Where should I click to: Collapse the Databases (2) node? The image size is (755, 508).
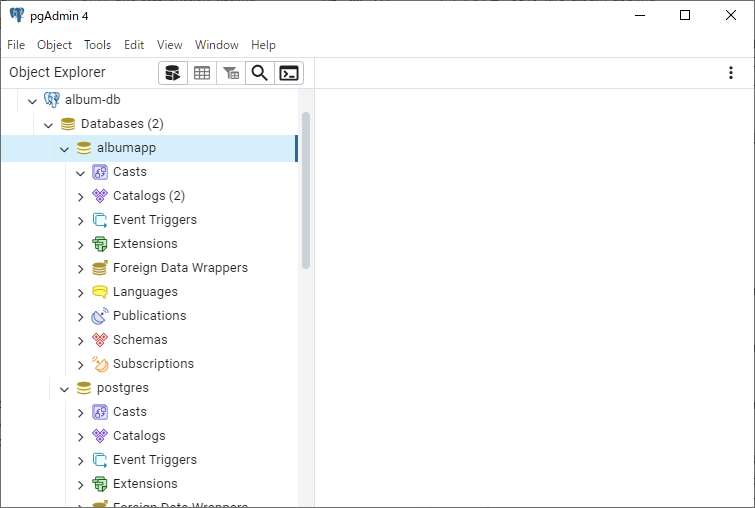coord(48,125)
